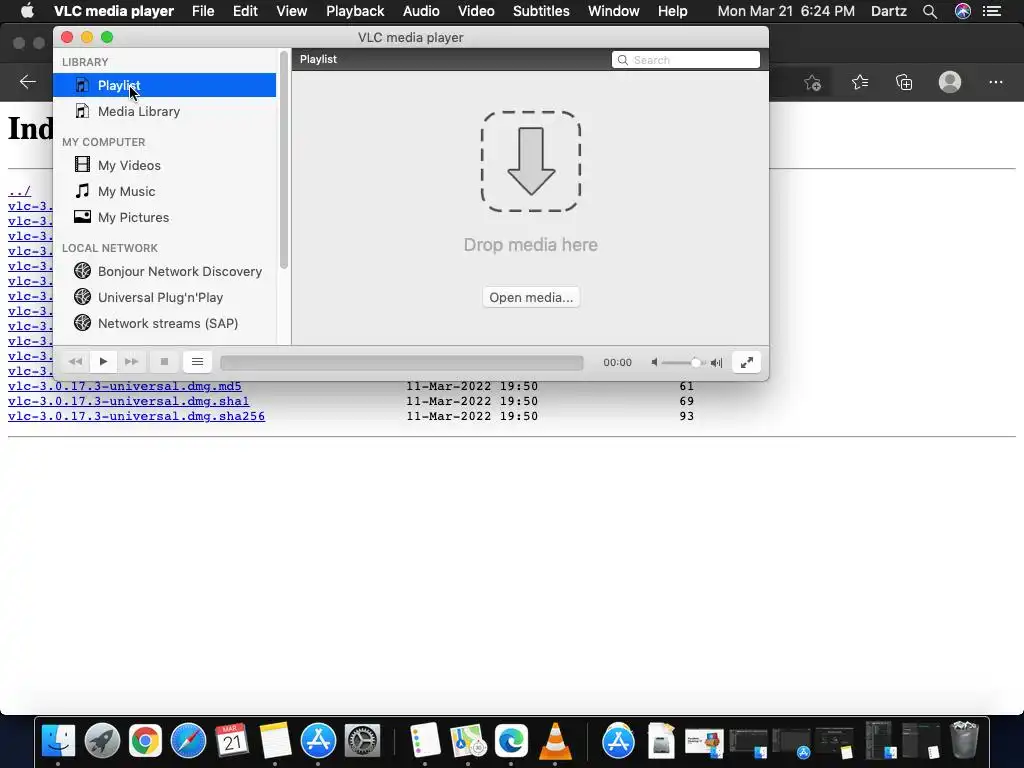
Task: Open Notes from the Dock
Action: (275, 741)
